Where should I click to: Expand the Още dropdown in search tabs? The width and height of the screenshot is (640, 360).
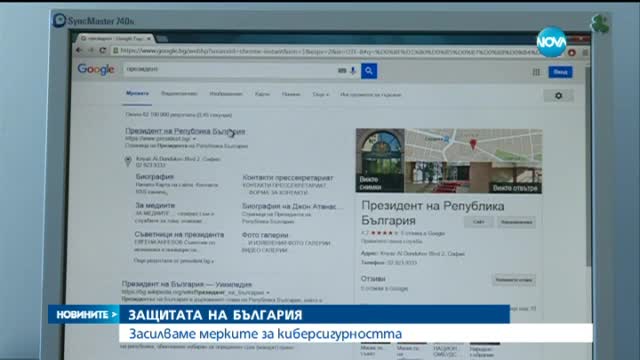pyautogui.click(x=320, y=94)
